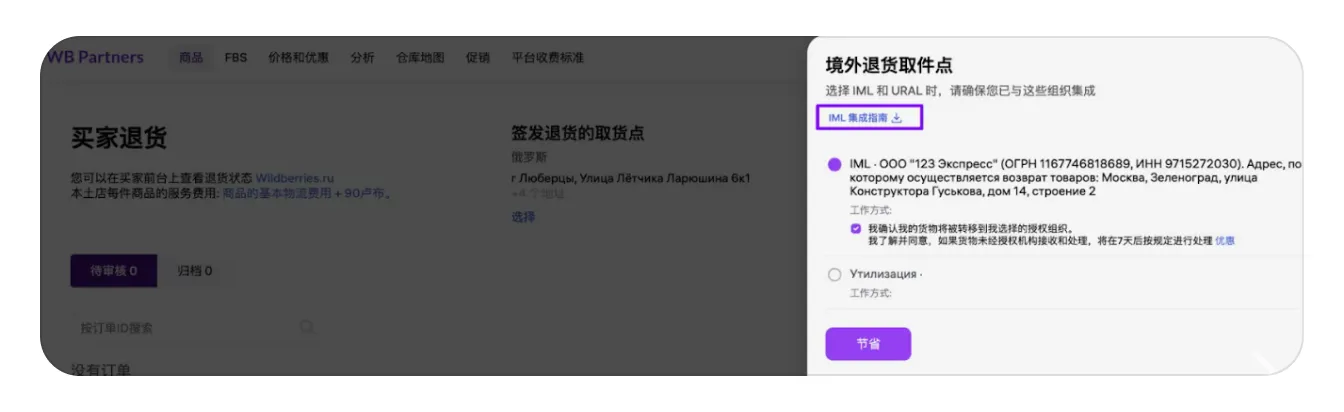Image resolution: width=1344 pixels, height=412 pixels.
Task: Click the search magnifier icon in order search
Action: click(307, 327)
